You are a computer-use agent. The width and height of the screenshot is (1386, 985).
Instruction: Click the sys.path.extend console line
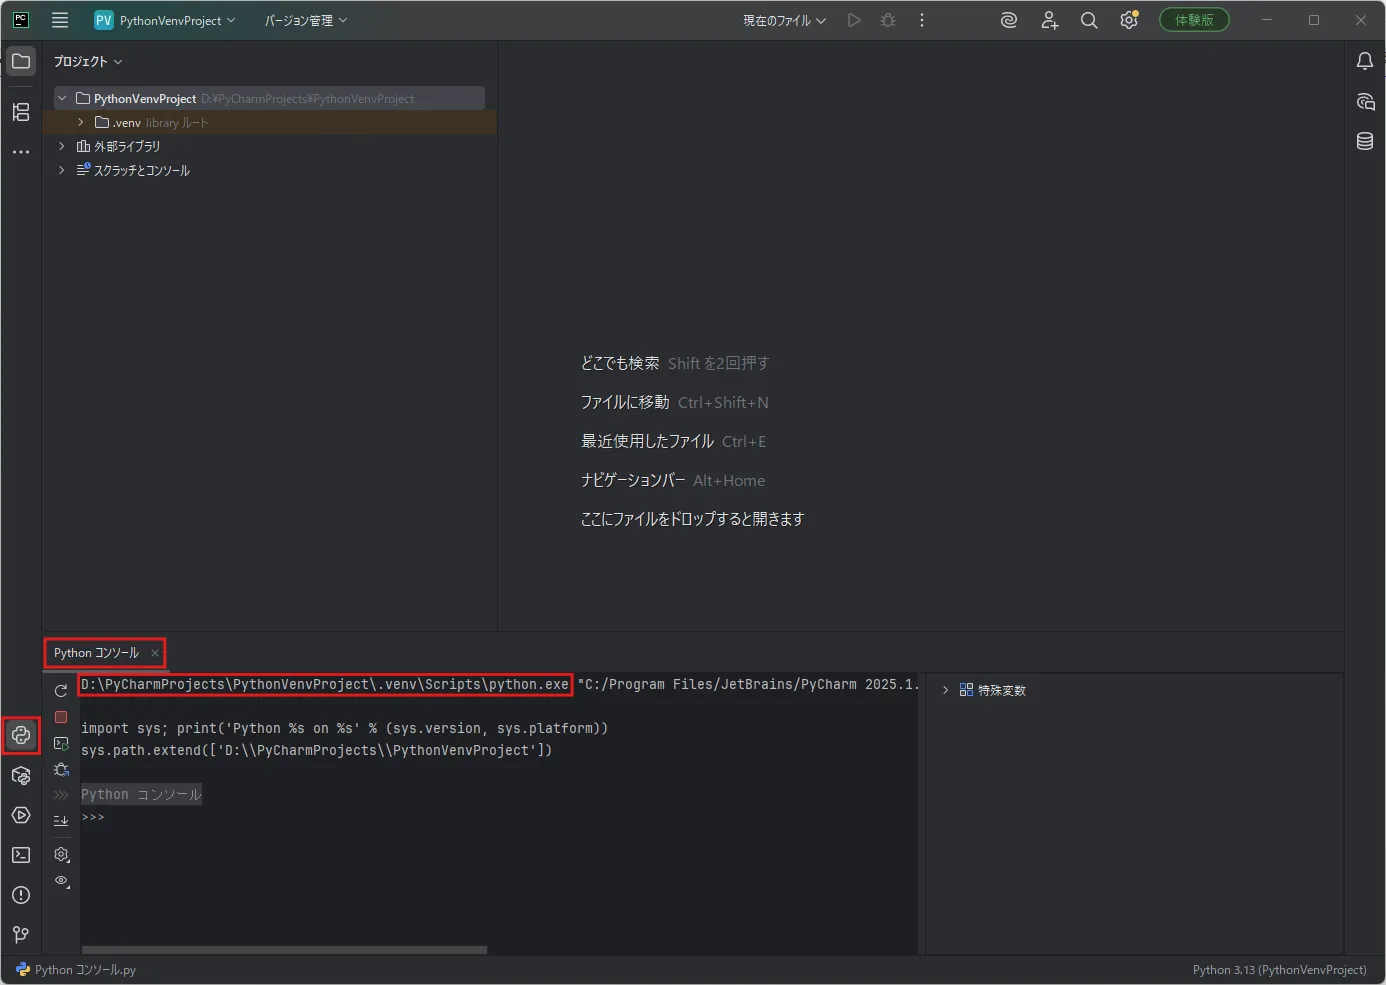click(x=316, y=750)
